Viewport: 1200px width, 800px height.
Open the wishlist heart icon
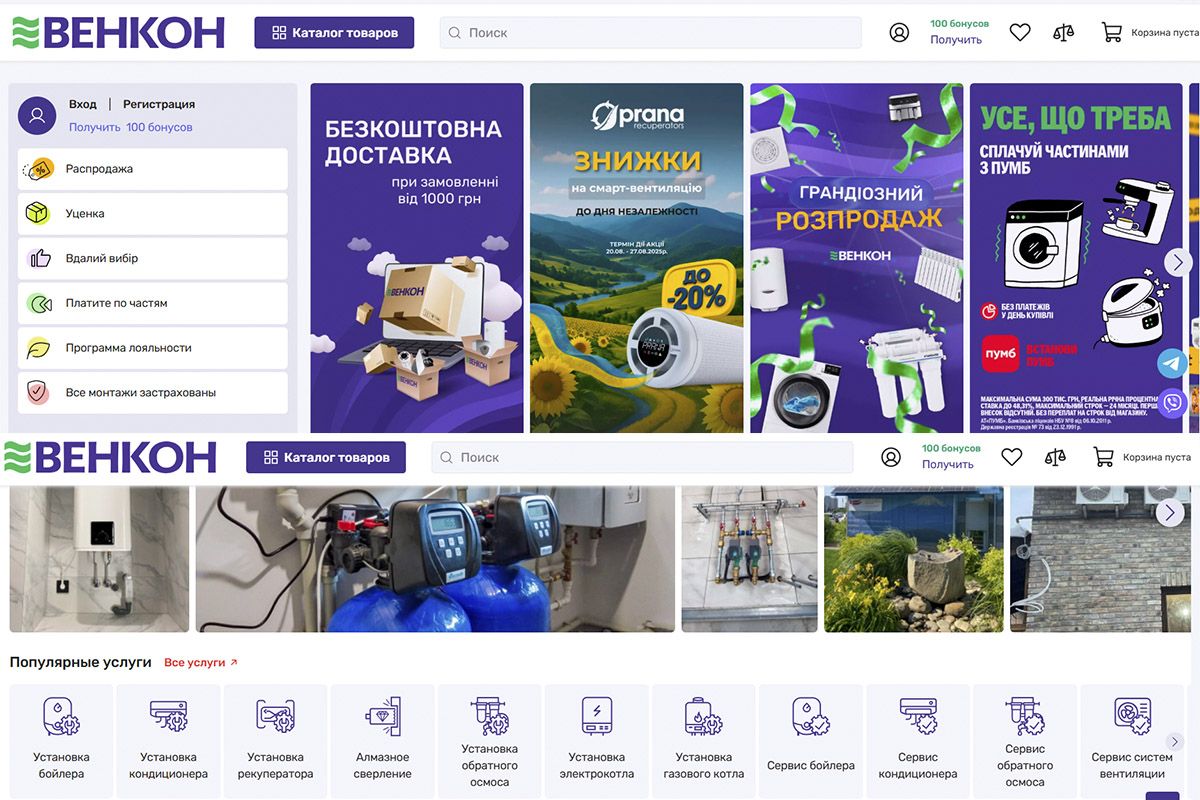[1019, 31]
